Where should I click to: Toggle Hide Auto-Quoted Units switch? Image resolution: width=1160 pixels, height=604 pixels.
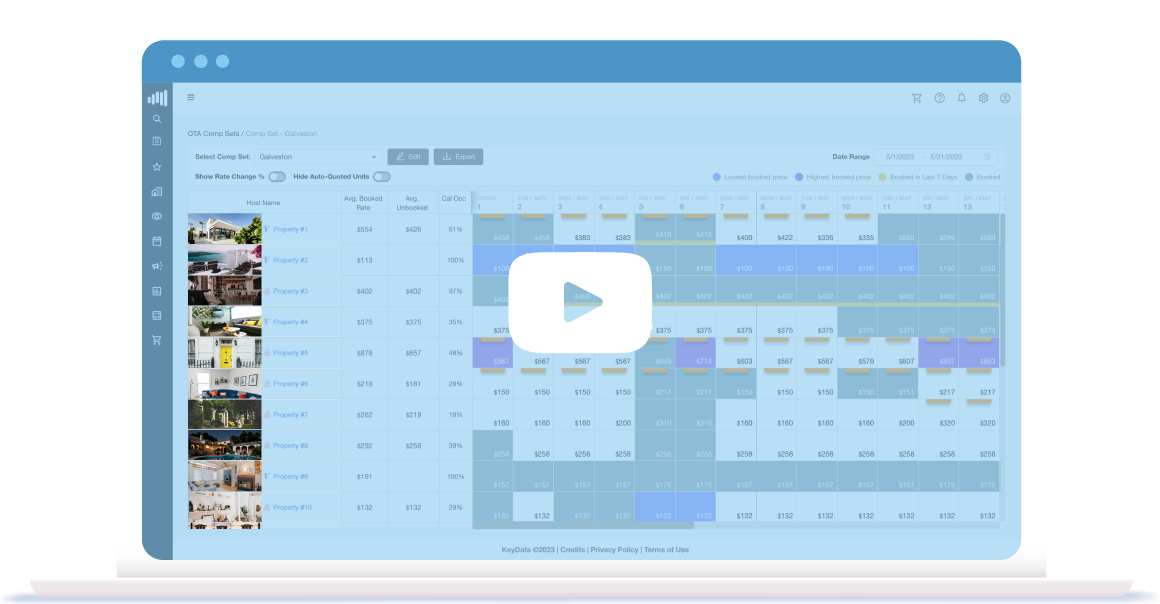tap(382, 177)
